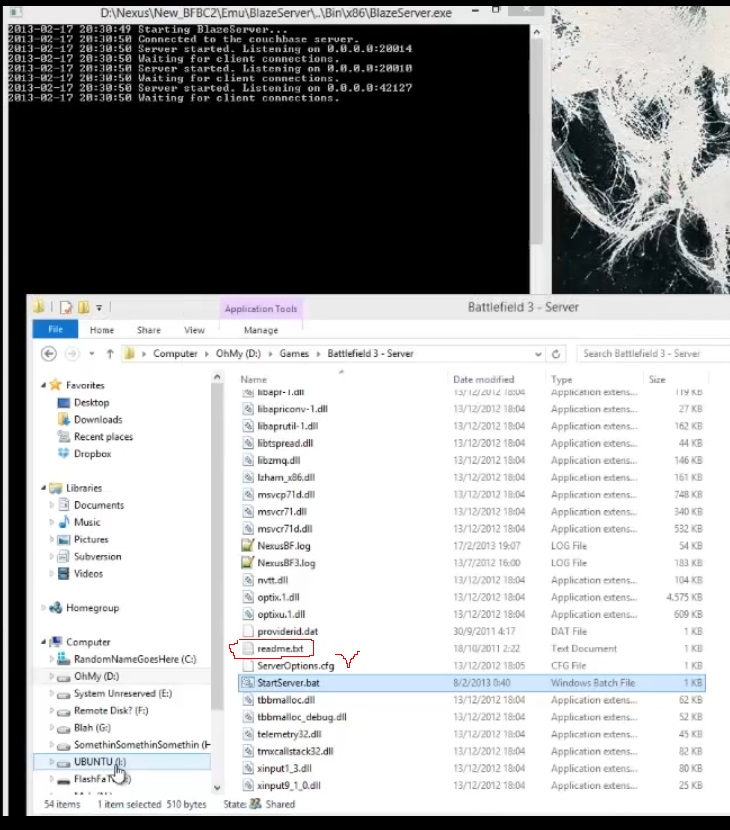The image size is (730, 830).
Task: Select ServerOptions.cfg file name
Action: 295,666
